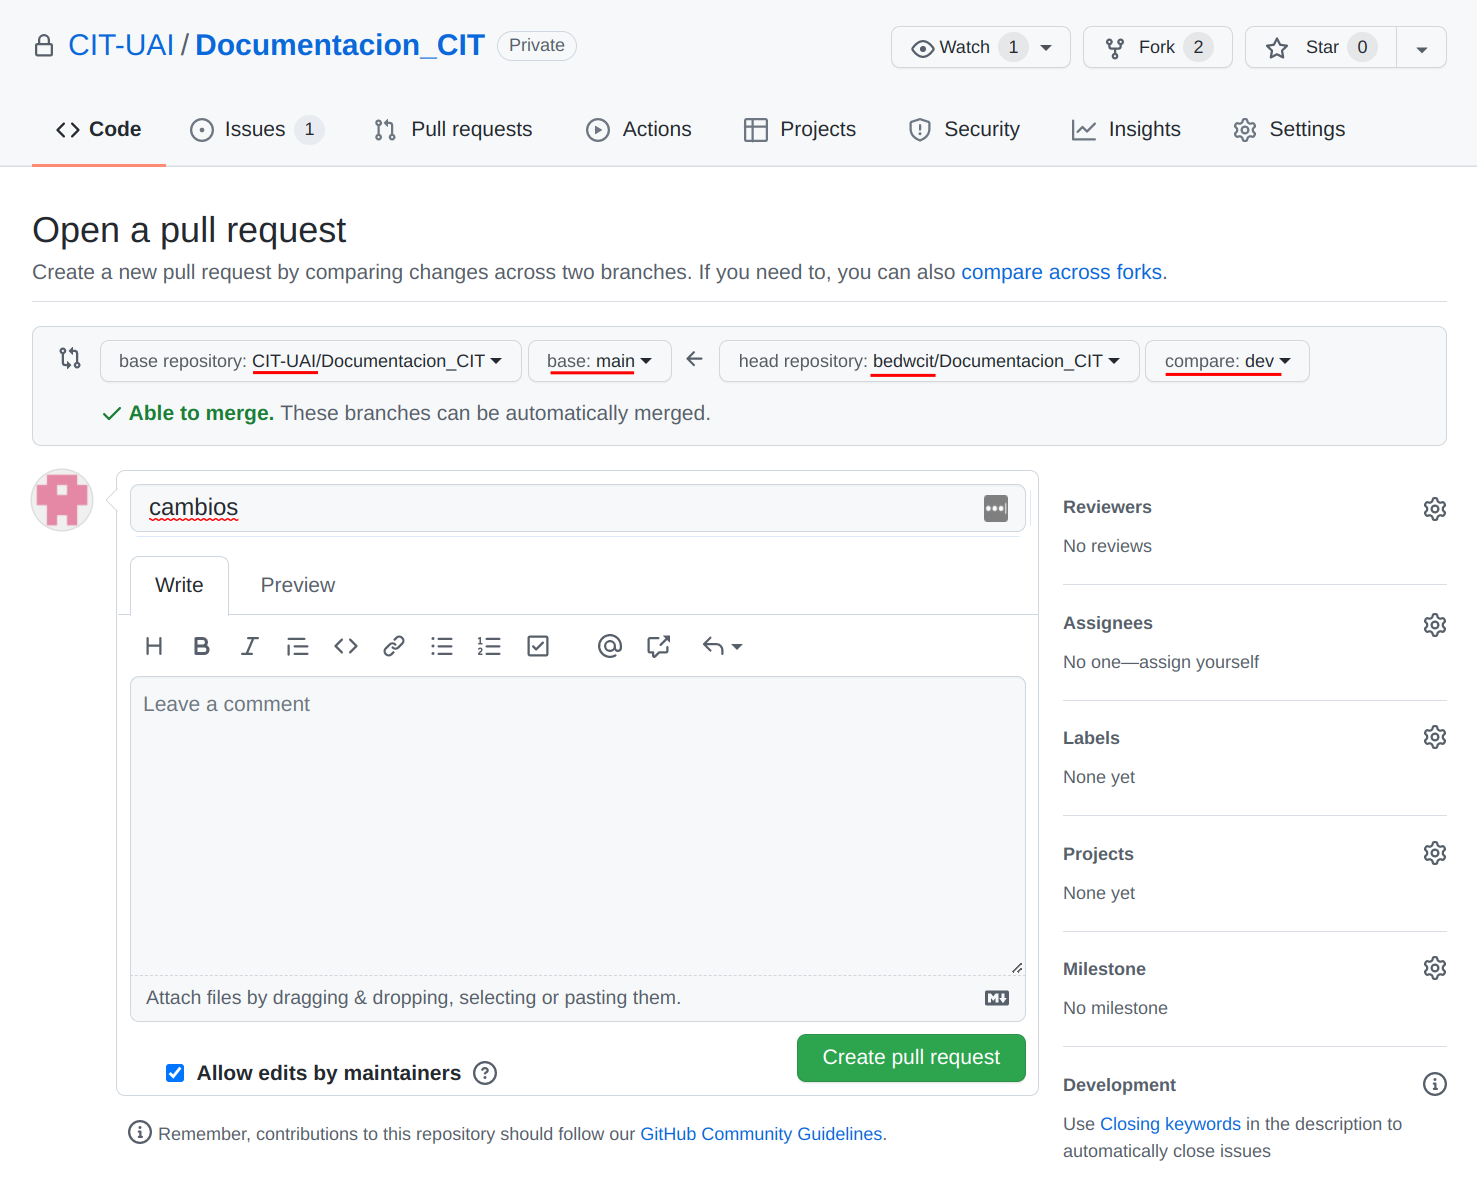The image size is (1477, 1177).
Task: Insert code with the code icon
Action: coord(346,646)
